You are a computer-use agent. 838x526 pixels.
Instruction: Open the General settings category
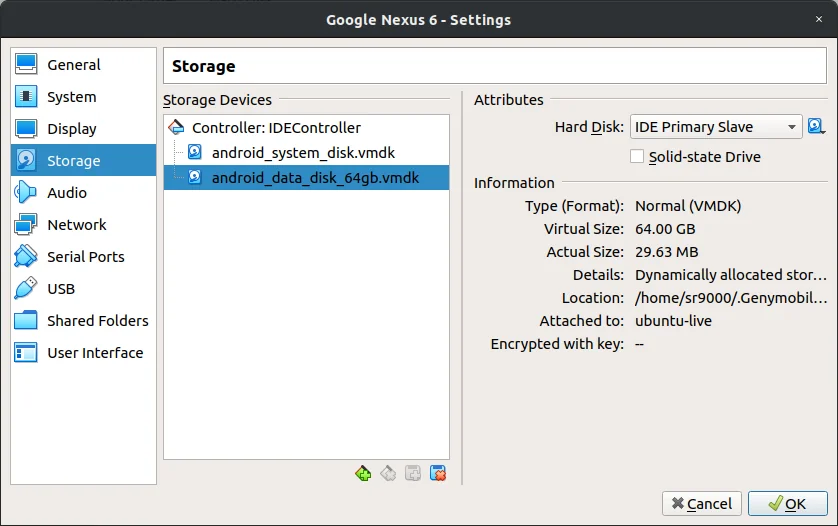pyautogui.click(x=83, y=65)
